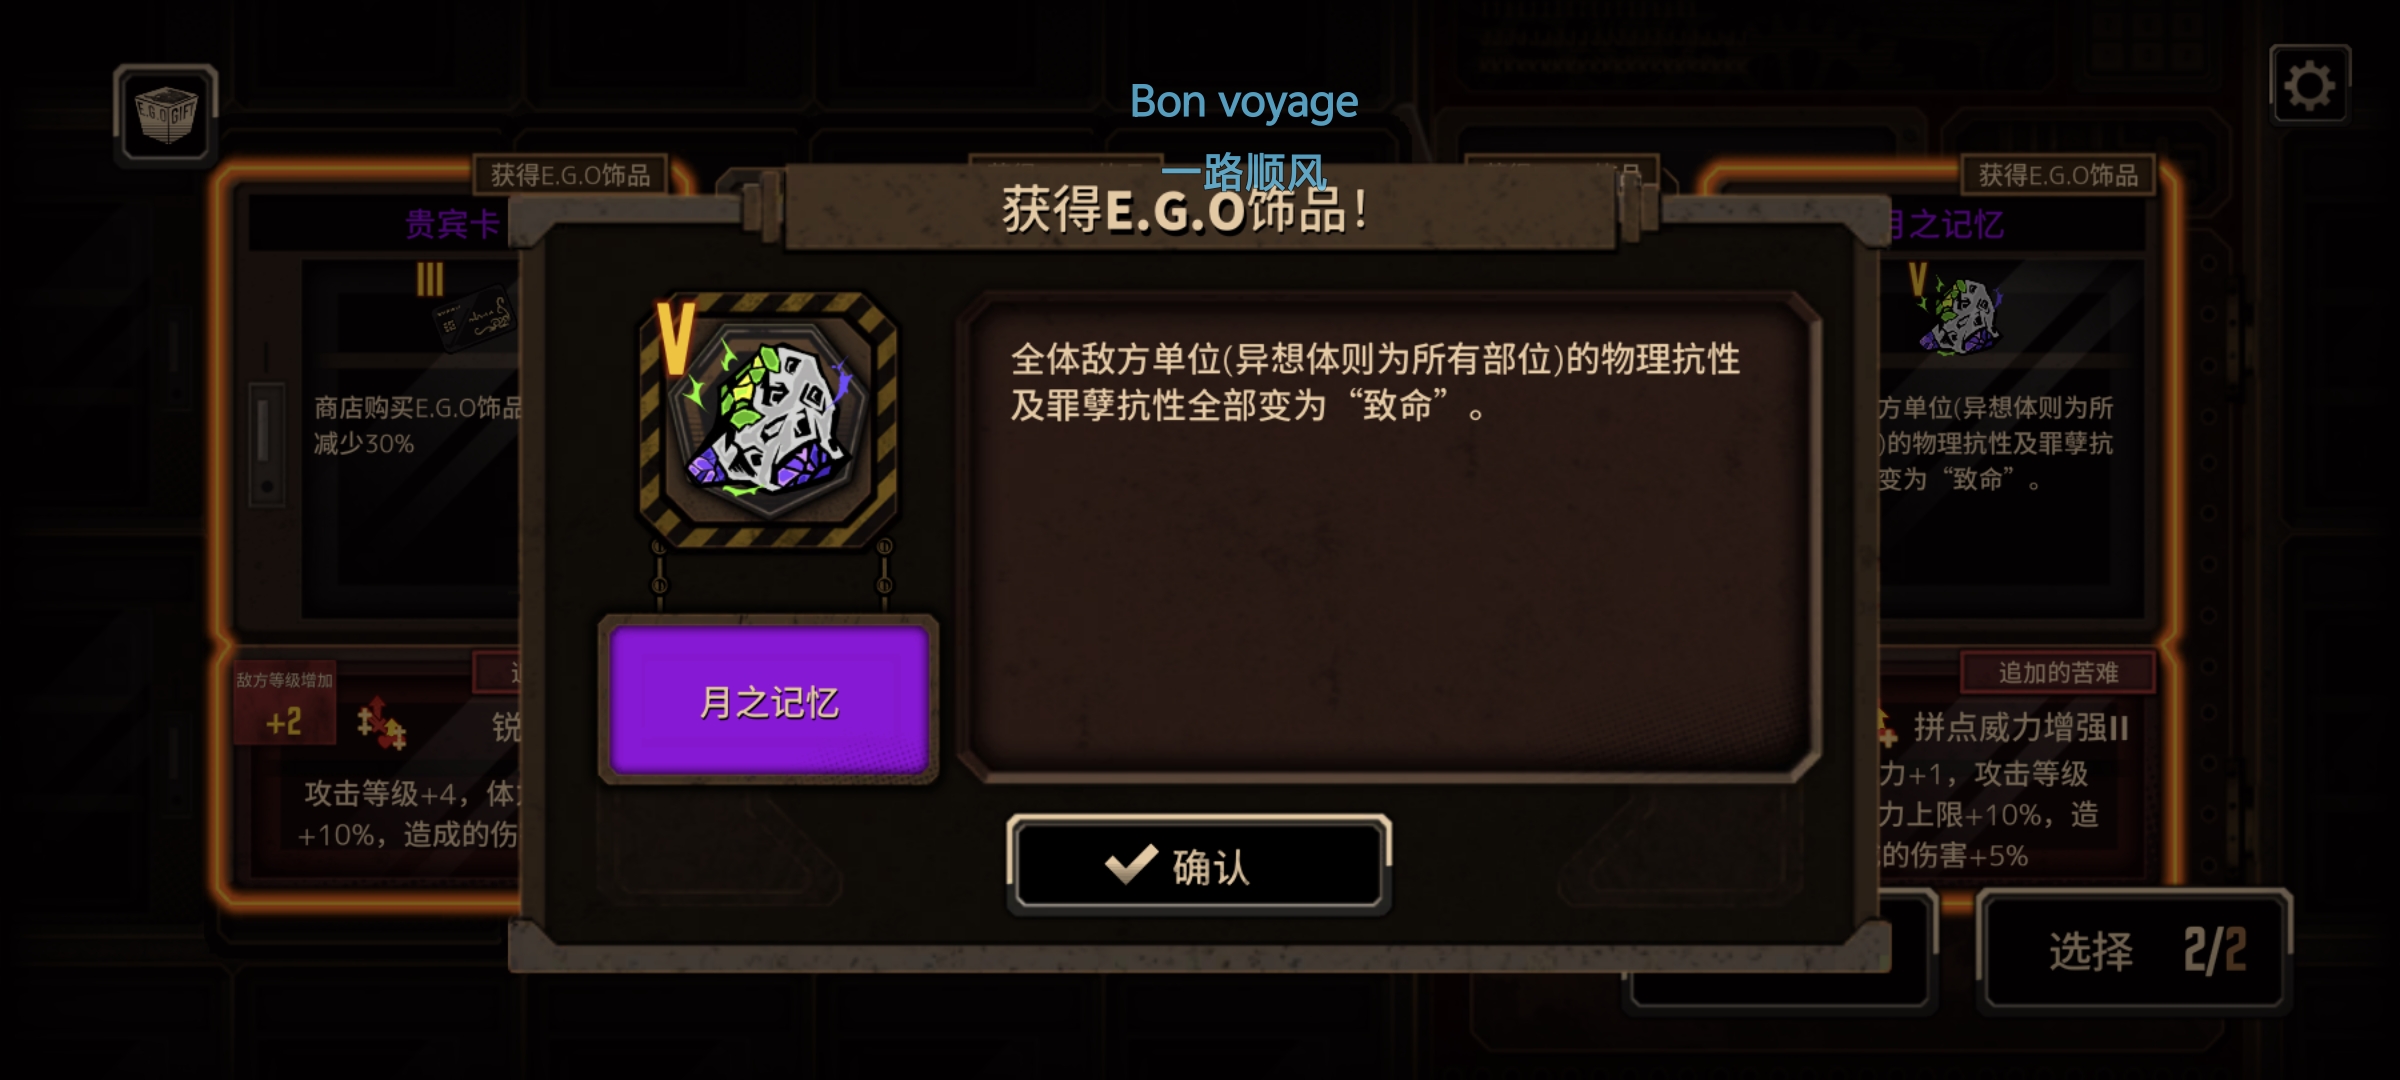Click the crossed-swords icon on left card
2400x1080 pixels.
[381, 722]
